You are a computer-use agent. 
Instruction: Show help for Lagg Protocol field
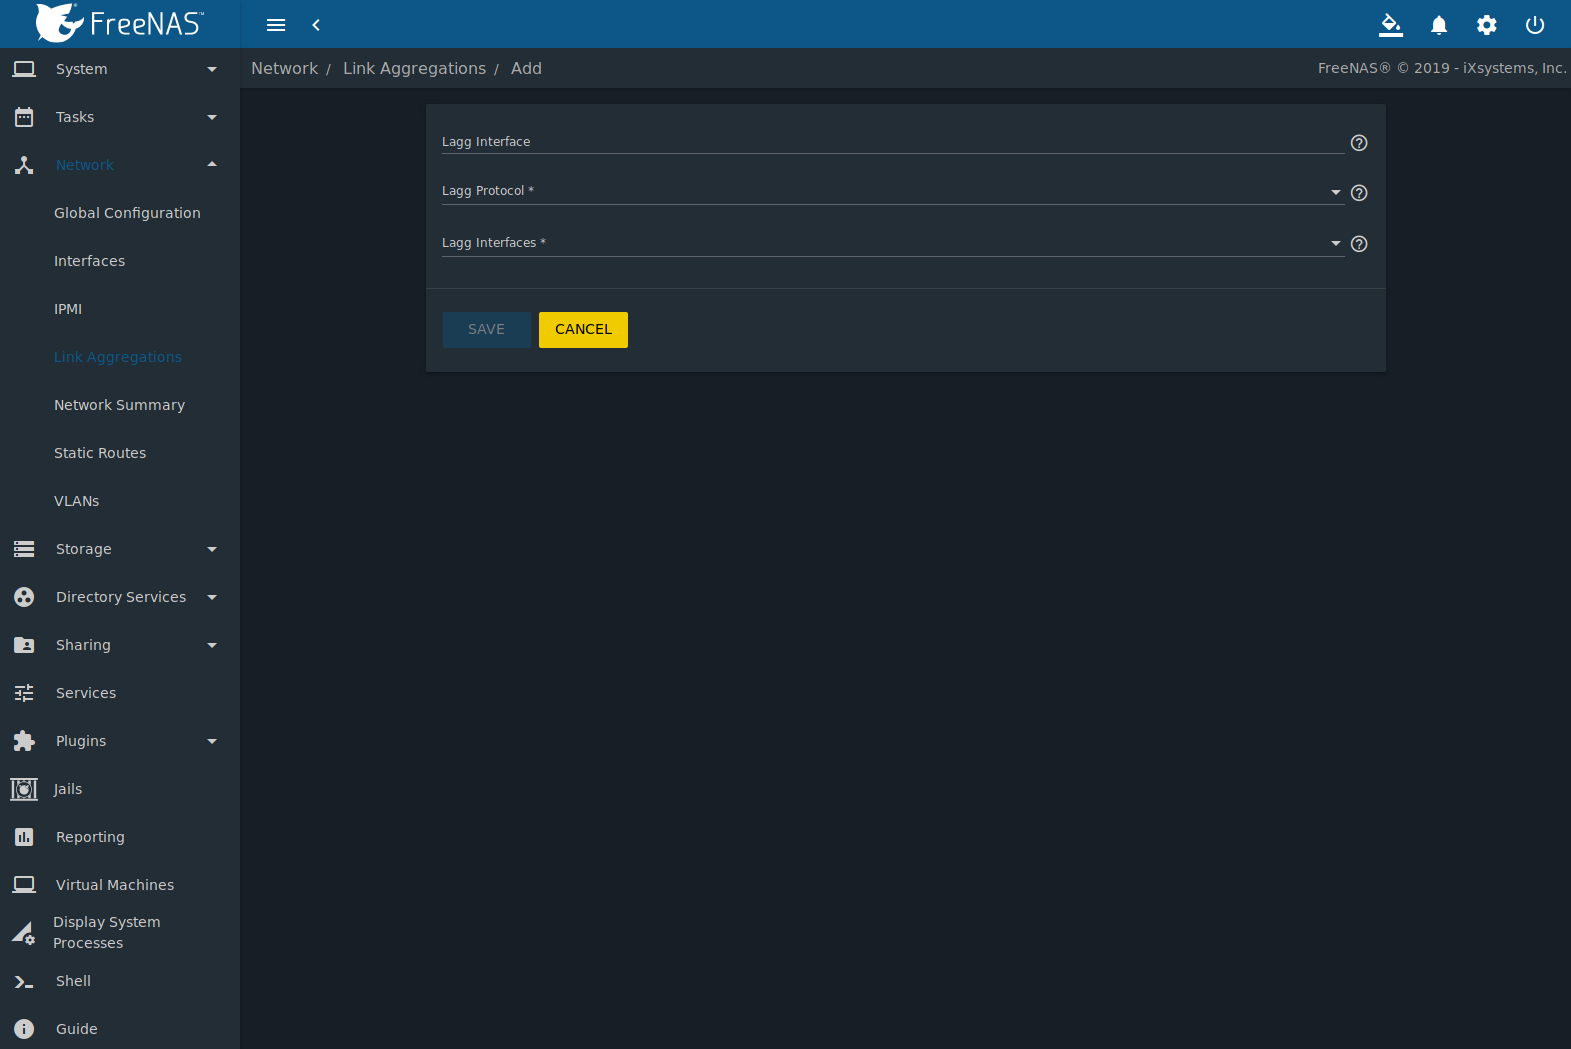[1359, 193]
